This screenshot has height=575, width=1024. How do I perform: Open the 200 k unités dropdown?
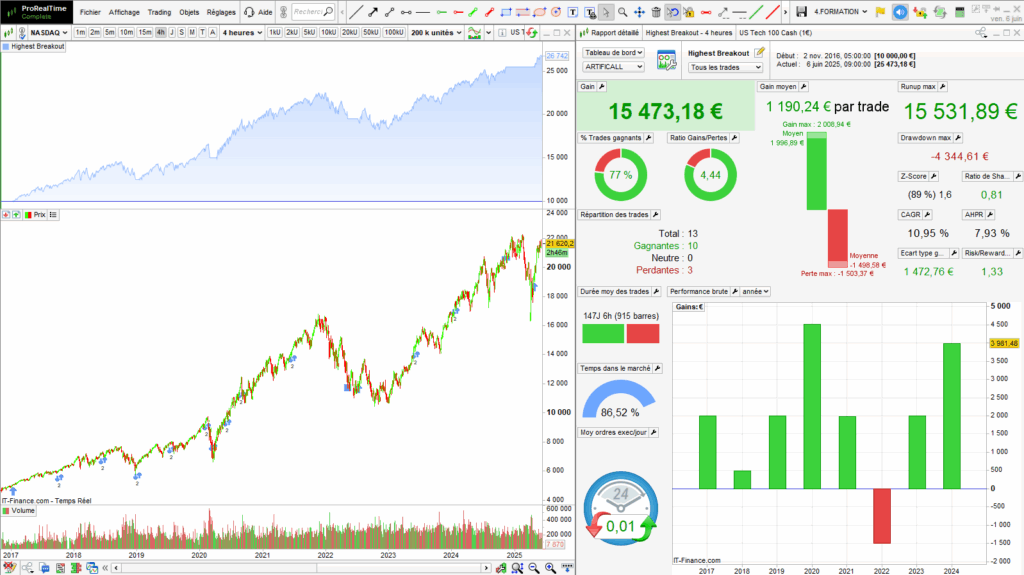coord(436,33)
